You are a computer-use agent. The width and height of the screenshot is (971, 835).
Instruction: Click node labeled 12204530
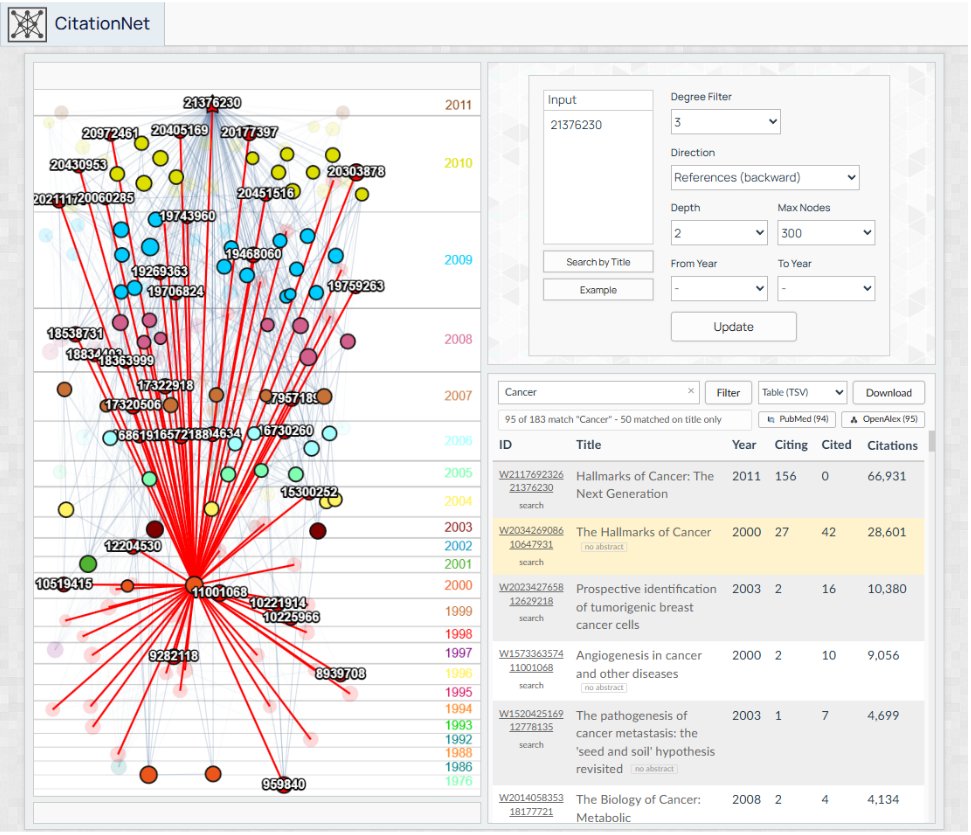coord(133,546)
